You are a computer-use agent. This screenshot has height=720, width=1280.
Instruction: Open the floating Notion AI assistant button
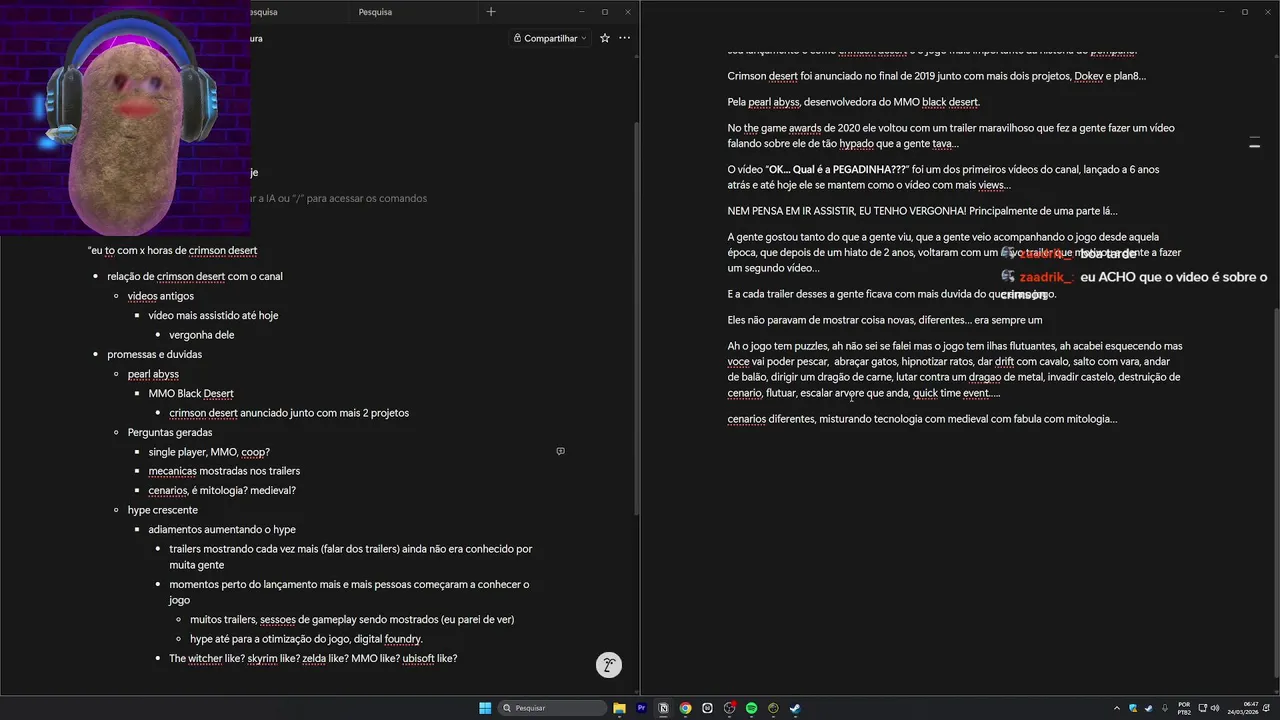[609, 665]
